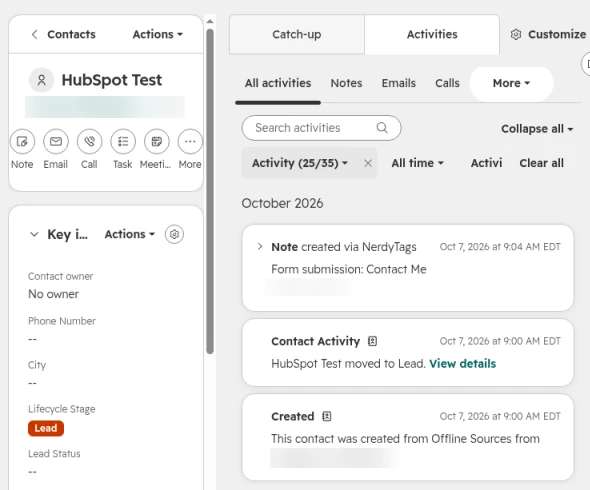Open the Collapse all dropdown

pos(537,129)
